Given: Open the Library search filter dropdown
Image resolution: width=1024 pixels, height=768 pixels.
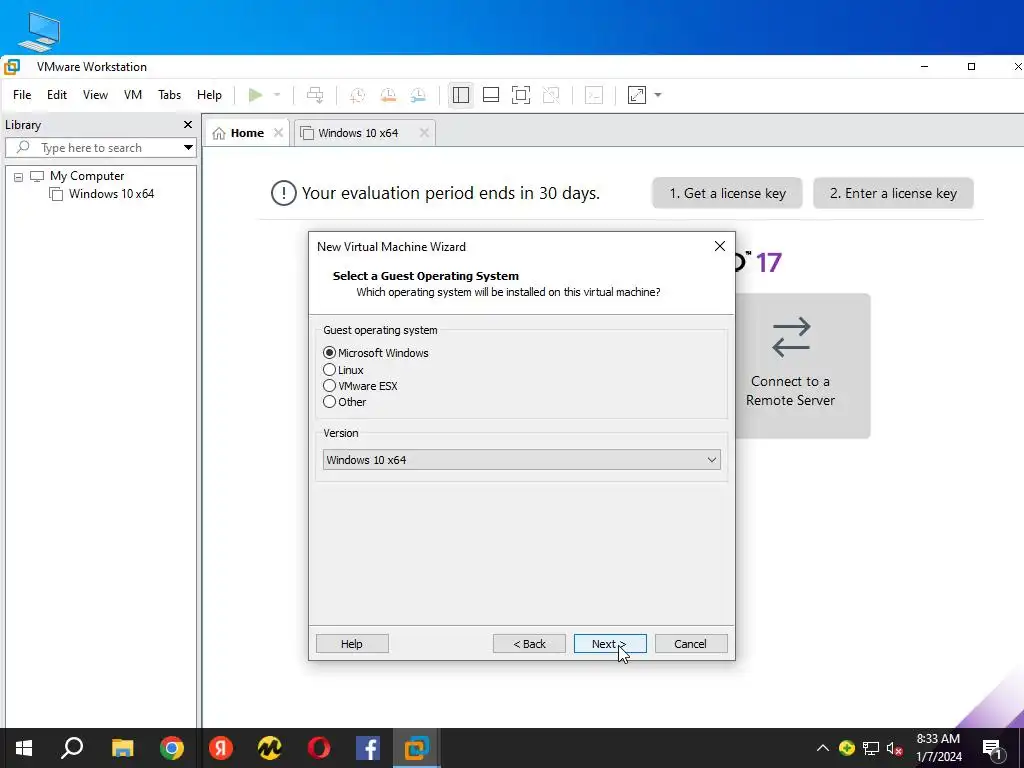Looking at the screenshot, I should pos(188,148).
